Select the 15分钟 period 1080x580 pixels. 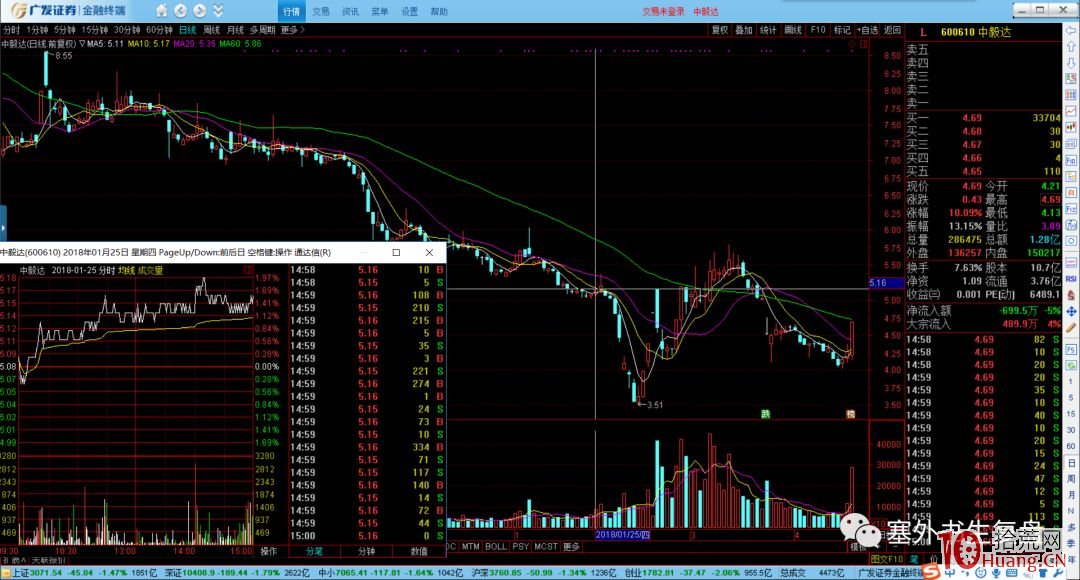pos(94,30)
